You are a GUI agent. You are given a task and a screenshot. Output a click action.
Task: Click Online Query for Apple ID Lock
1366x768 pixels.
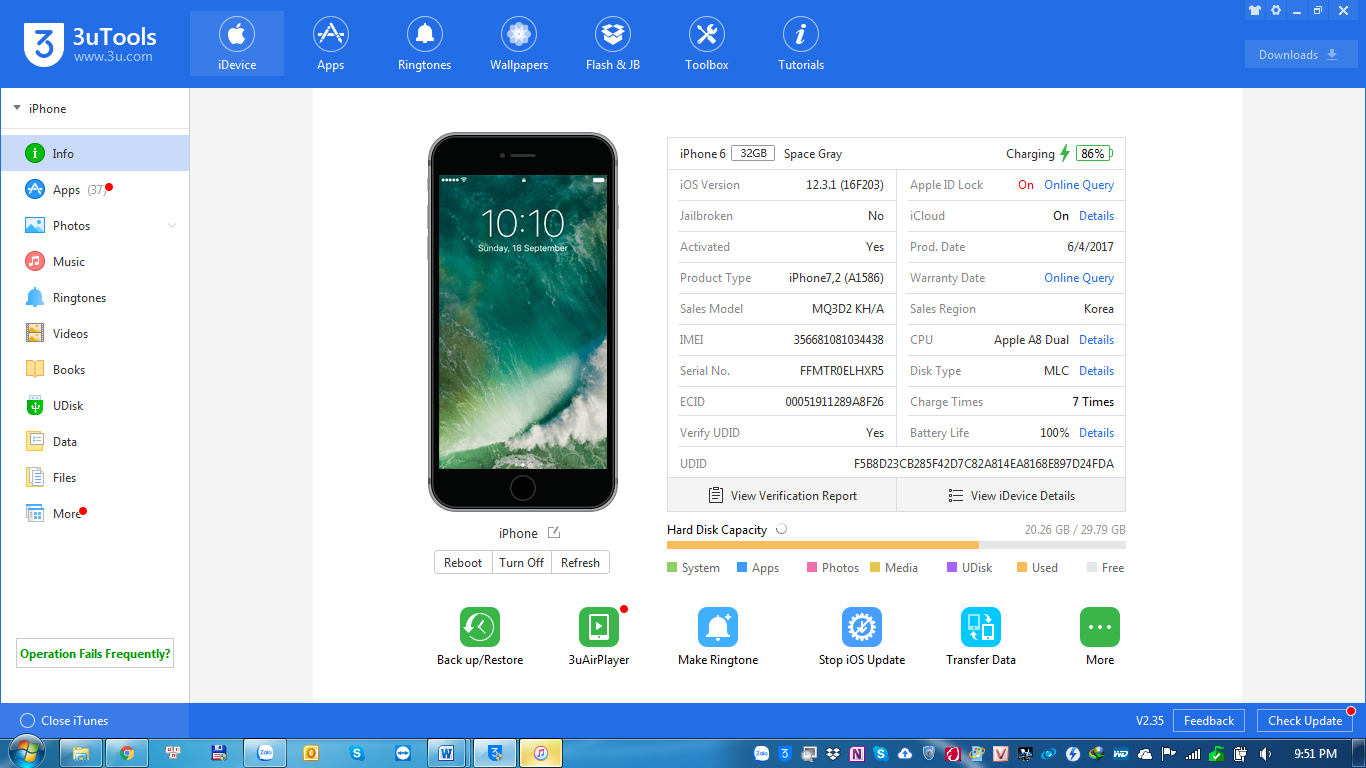(1078, 185)
